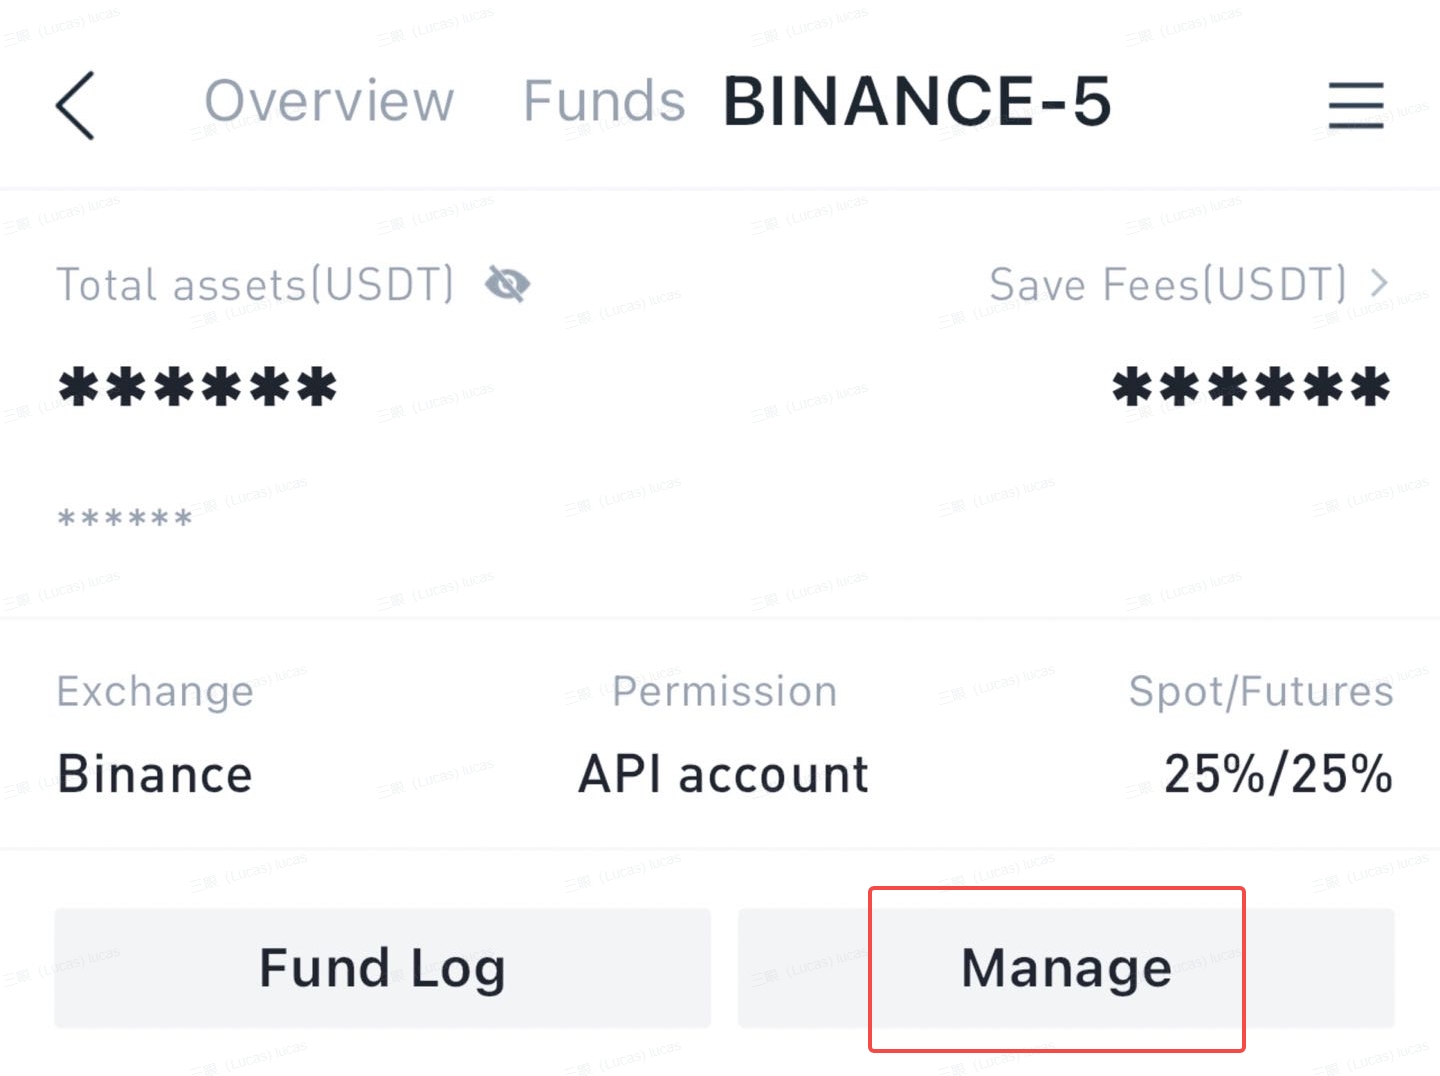Open the hamburger menu icon
Screen dimensions: 1440x1076
pos(1356,105)
